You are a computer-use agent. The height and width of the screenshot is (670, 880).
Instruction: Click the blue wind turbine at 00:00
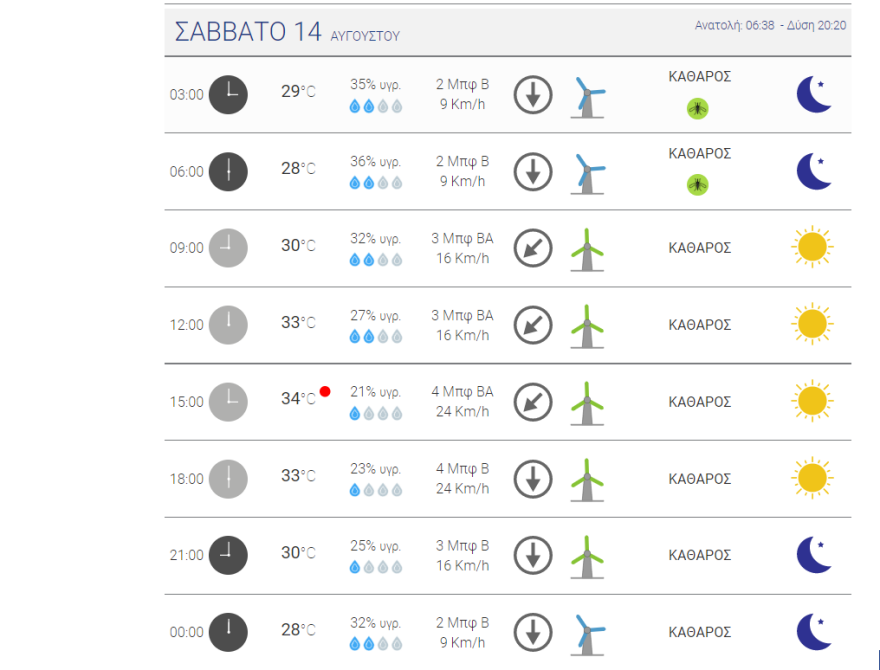click(588, 633)
